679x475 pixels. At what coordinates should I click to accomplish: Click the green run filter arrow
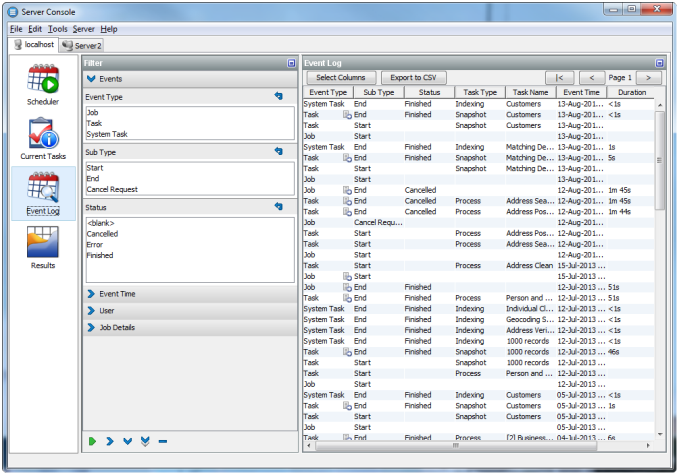point(92,441)
